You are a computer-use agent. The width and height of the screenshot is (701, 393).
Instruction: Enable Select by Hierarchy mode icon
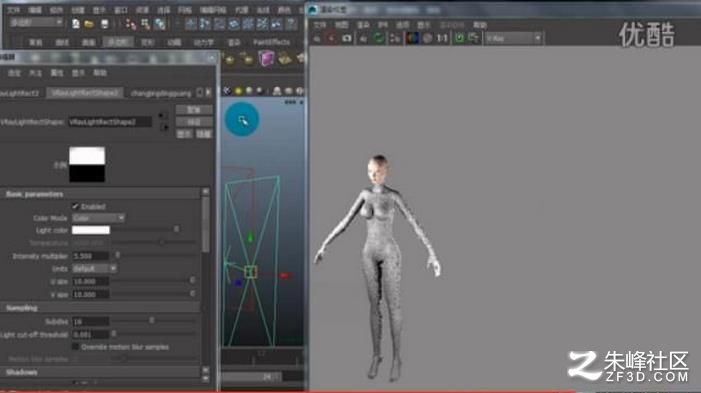(x=131, y=24)
